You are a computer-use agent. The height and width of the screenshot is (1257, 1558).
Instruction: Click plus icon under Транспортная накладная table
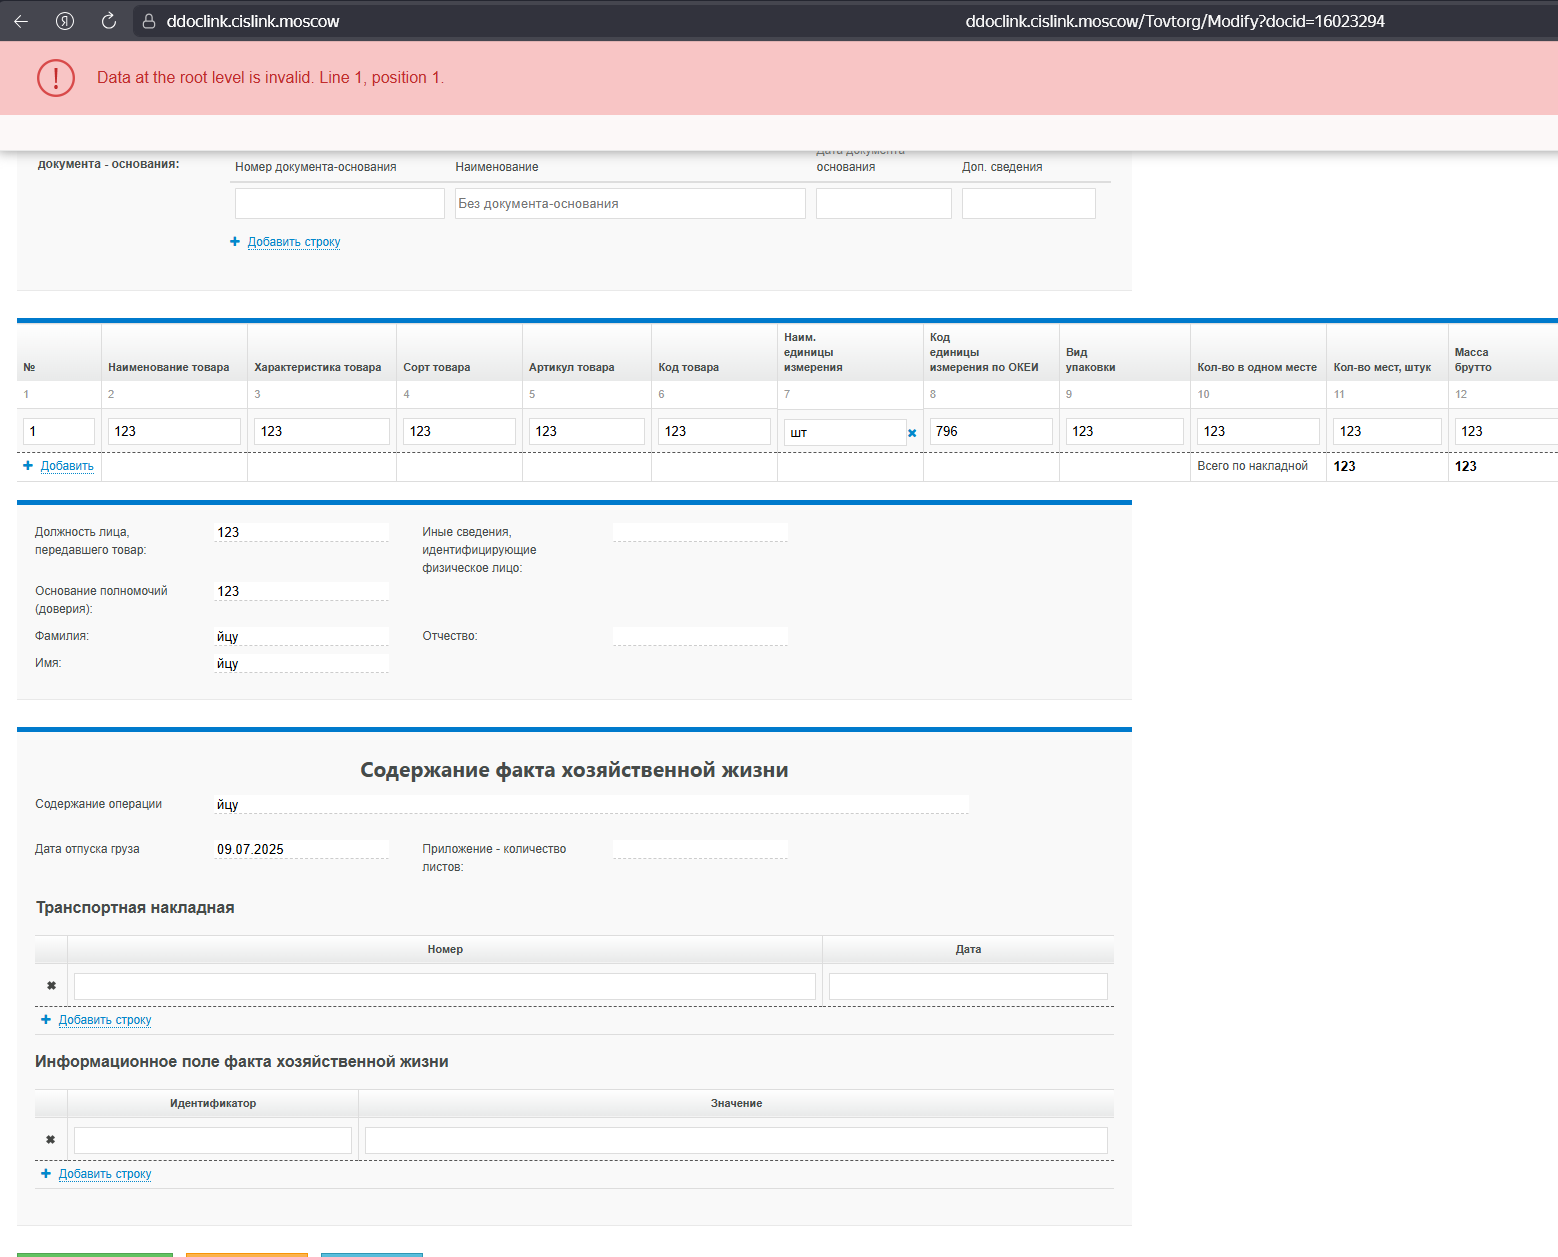46,1020
